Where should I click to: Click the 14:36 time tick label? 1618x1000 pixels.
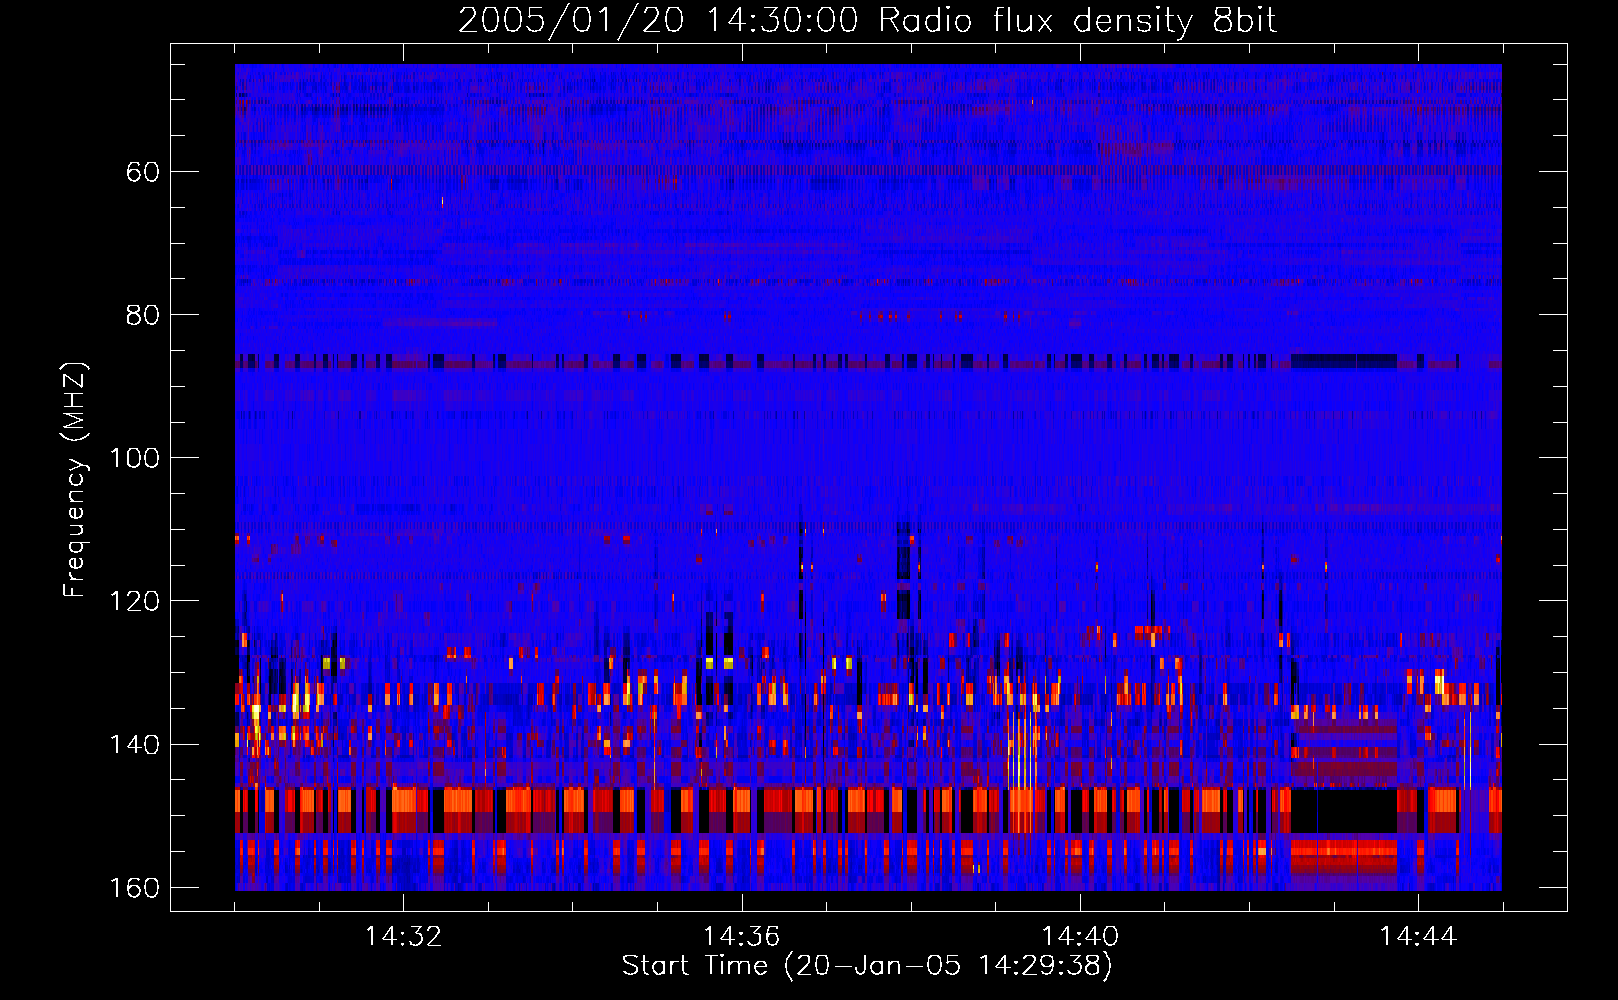(741, 937)
